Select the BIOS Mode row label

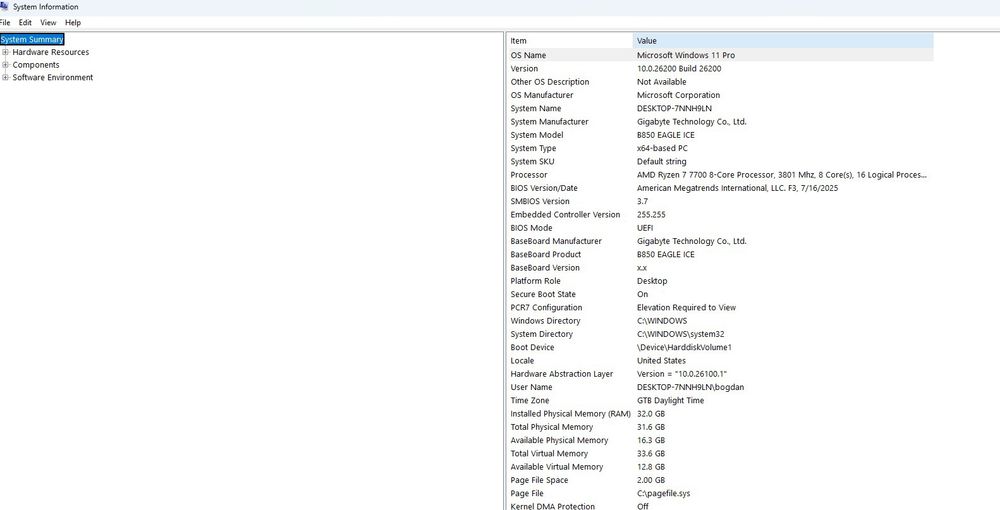(x=531, y=228)
